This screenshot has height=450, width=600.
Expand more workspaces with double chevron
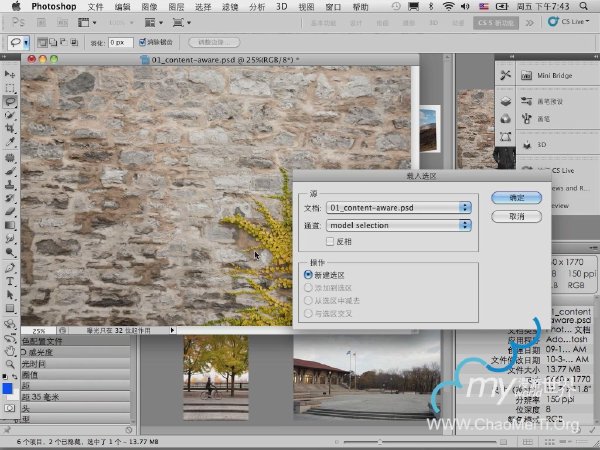tap(530, 23)
